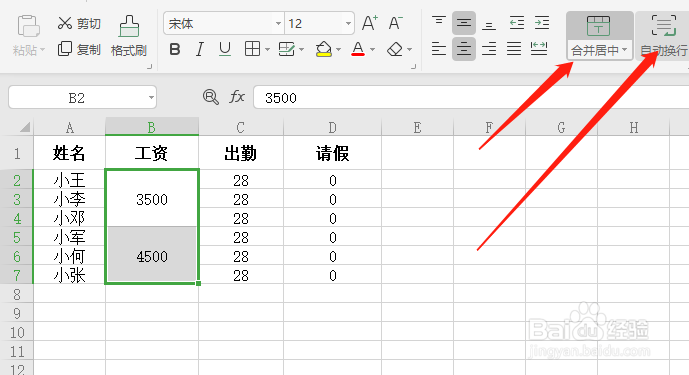Screen dimensions: 689x375
Task: Increase indent icon
Action: [x=542, y=23]
